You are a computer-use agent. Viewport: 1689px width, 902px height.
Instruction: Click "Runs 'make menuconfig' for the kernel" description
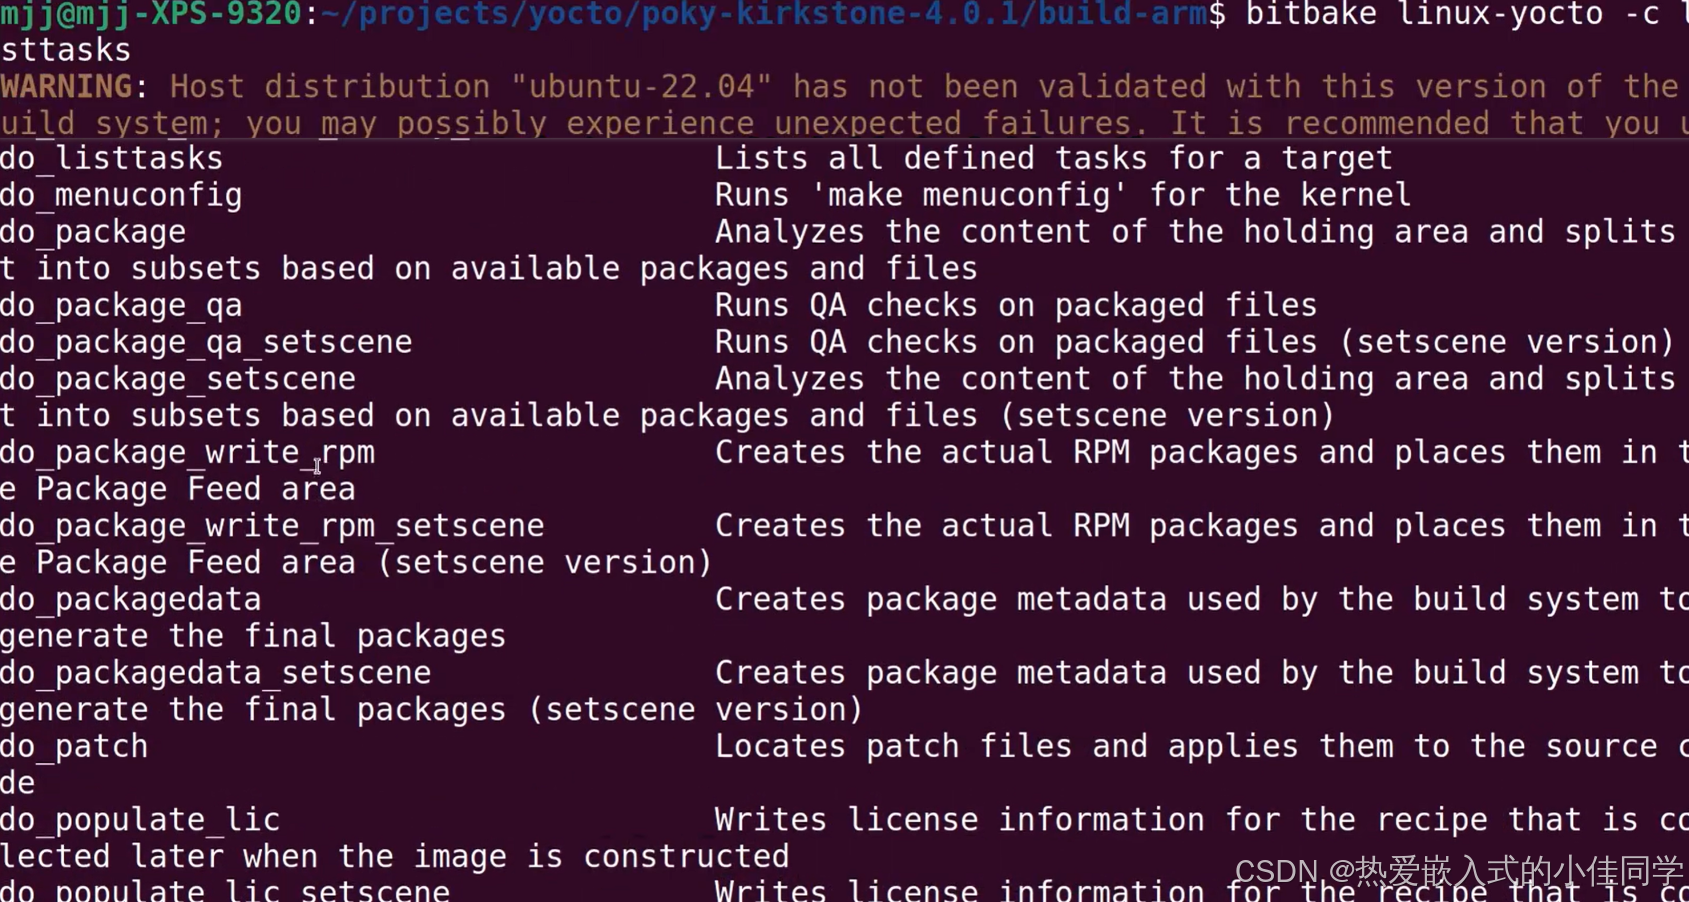pos(1063,195)
